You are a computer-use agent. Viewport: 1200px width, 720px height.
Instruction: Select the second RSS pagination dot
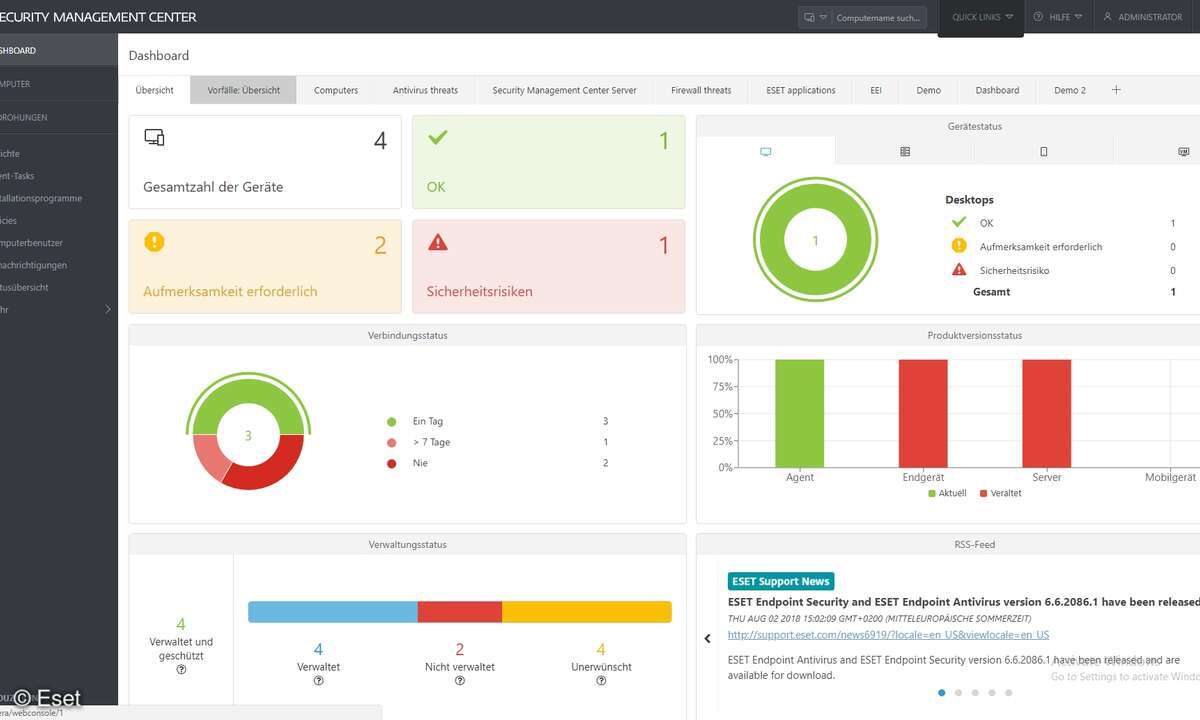(958, 692)
